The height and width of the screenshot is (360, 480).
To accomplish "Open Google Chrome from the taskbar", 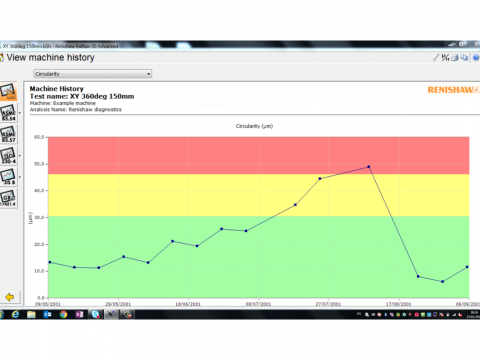I will [x=63, y=314].
